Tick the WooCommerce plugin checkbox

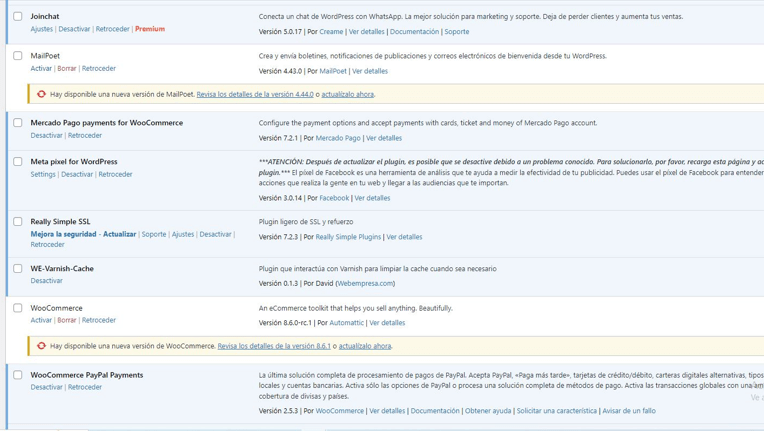click(18, 308)
